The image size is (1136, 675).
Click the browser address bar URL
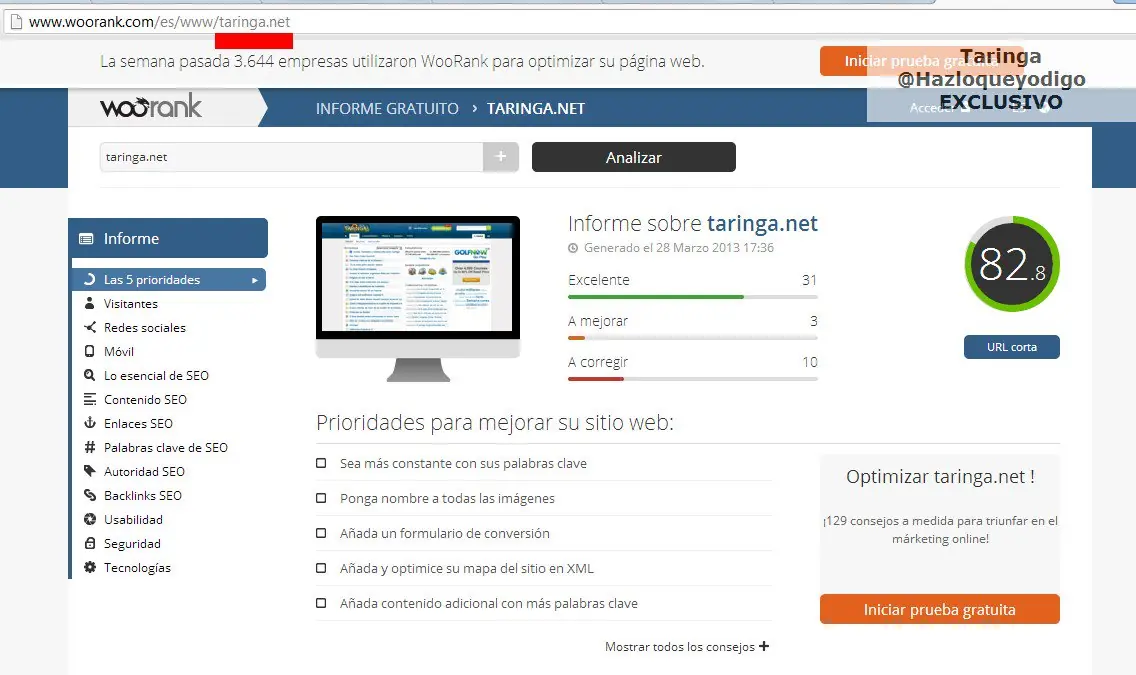coord(159,22)
